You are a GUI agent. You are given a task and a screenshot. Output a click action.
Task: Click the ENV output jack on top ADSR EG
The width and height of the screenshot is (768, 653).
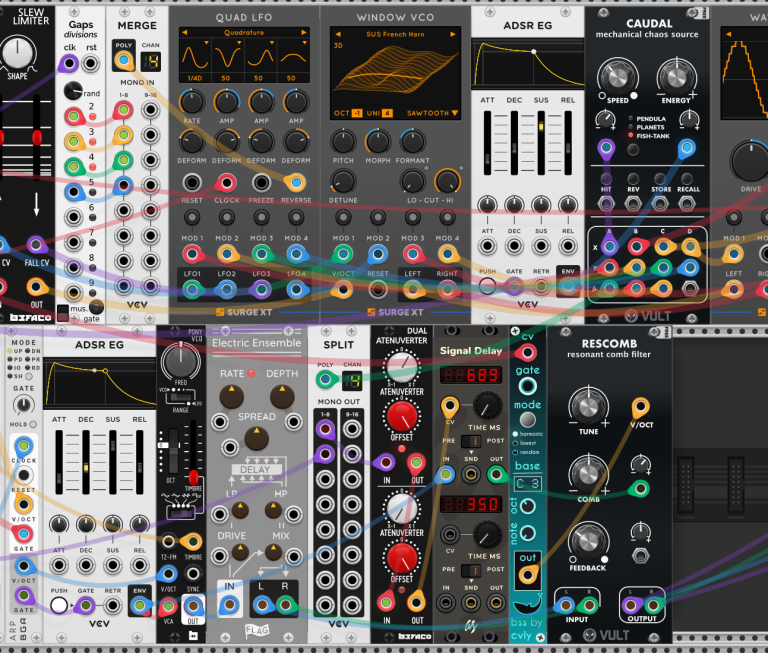point(568,286)
